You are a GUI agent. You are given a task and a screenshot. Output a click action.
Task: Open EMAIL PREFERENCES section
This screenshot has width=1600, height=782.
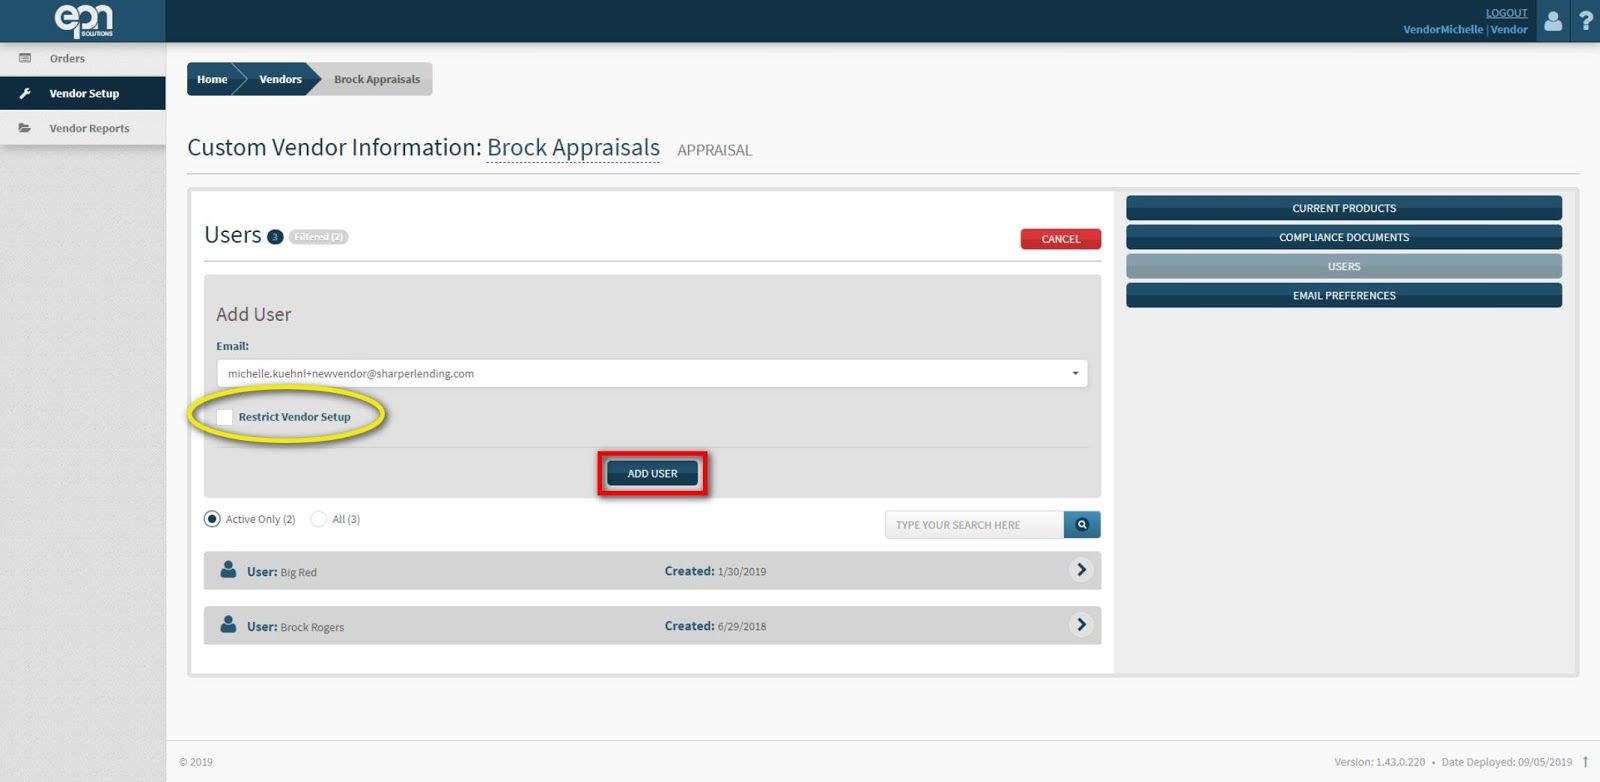[1344, 295]
